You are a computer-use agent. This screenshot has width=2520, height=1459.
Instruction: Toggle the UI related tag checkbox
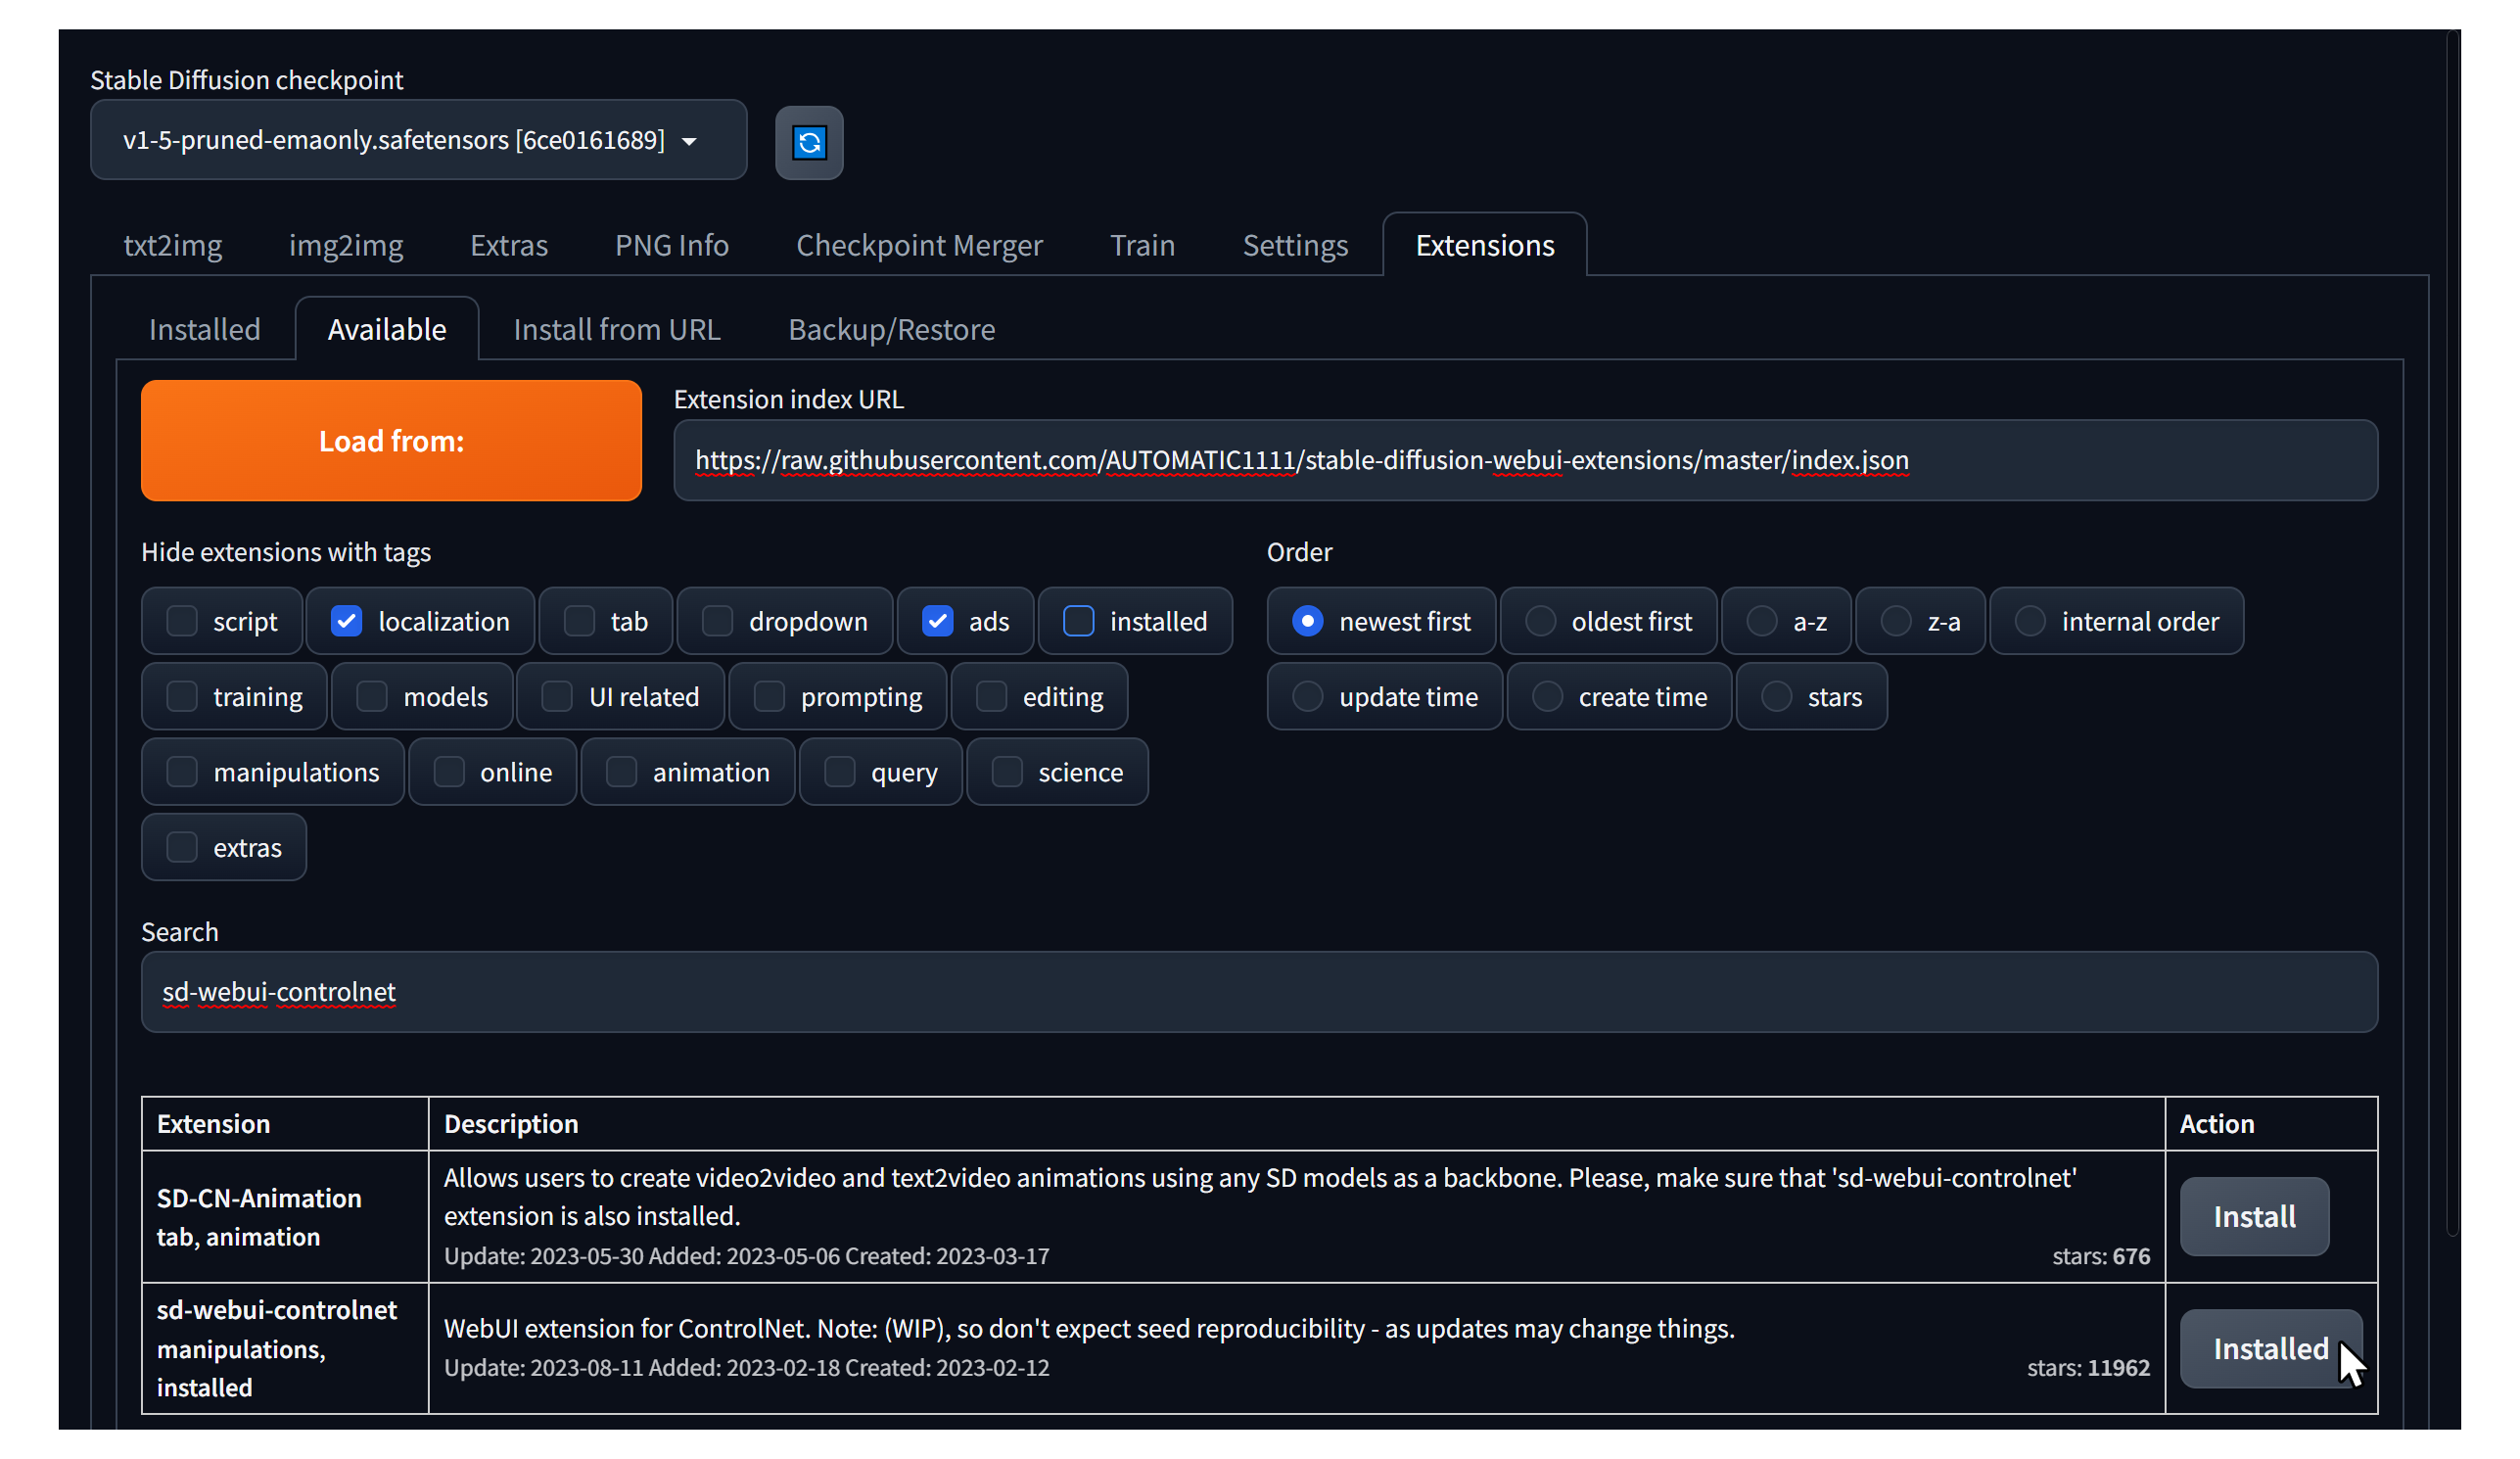[557, 696]
